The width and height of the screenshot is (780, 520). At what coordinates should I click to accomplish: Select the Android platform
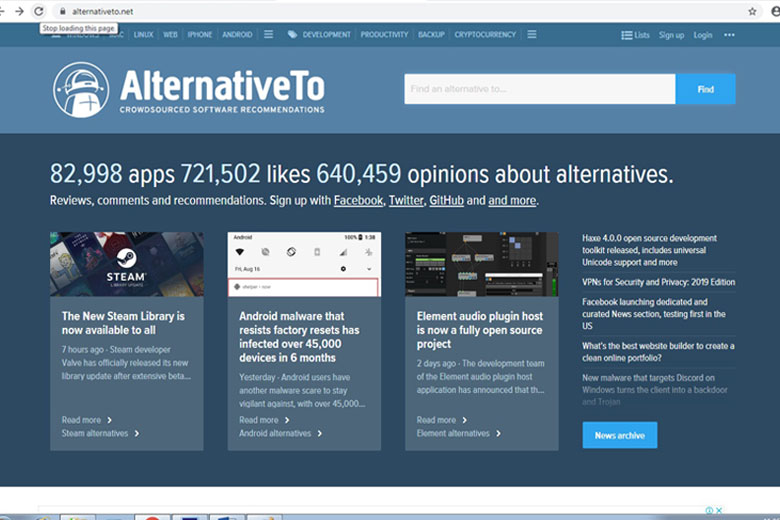tap(237, 34)
